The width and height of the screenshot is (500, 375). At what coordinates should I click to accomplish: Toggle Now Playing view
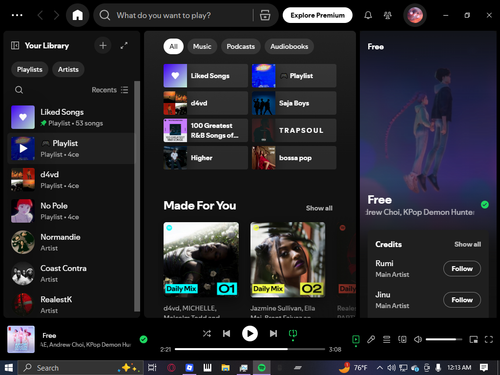(x=356, y=340)
